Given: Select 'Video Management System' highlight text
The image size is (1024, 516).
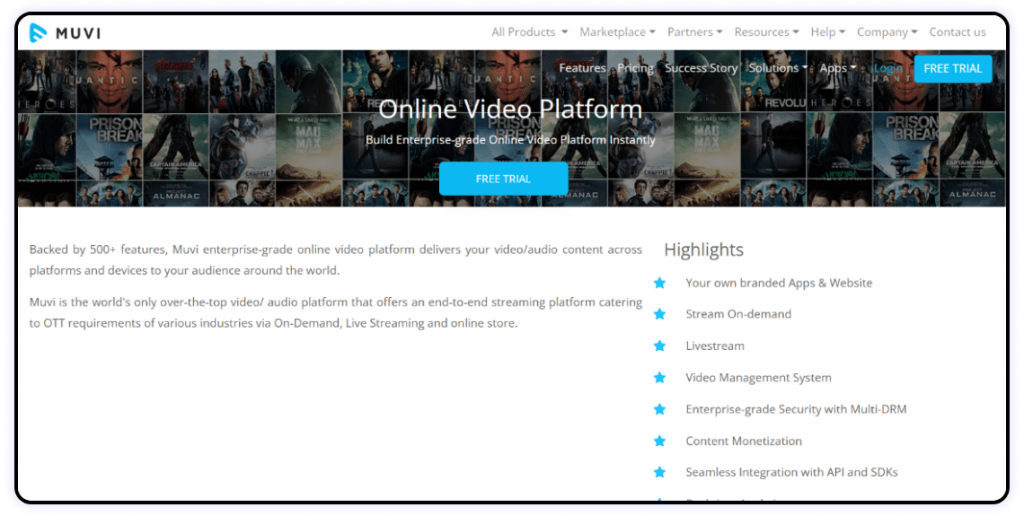Looking at the screenshot, I should click(758, 378).
